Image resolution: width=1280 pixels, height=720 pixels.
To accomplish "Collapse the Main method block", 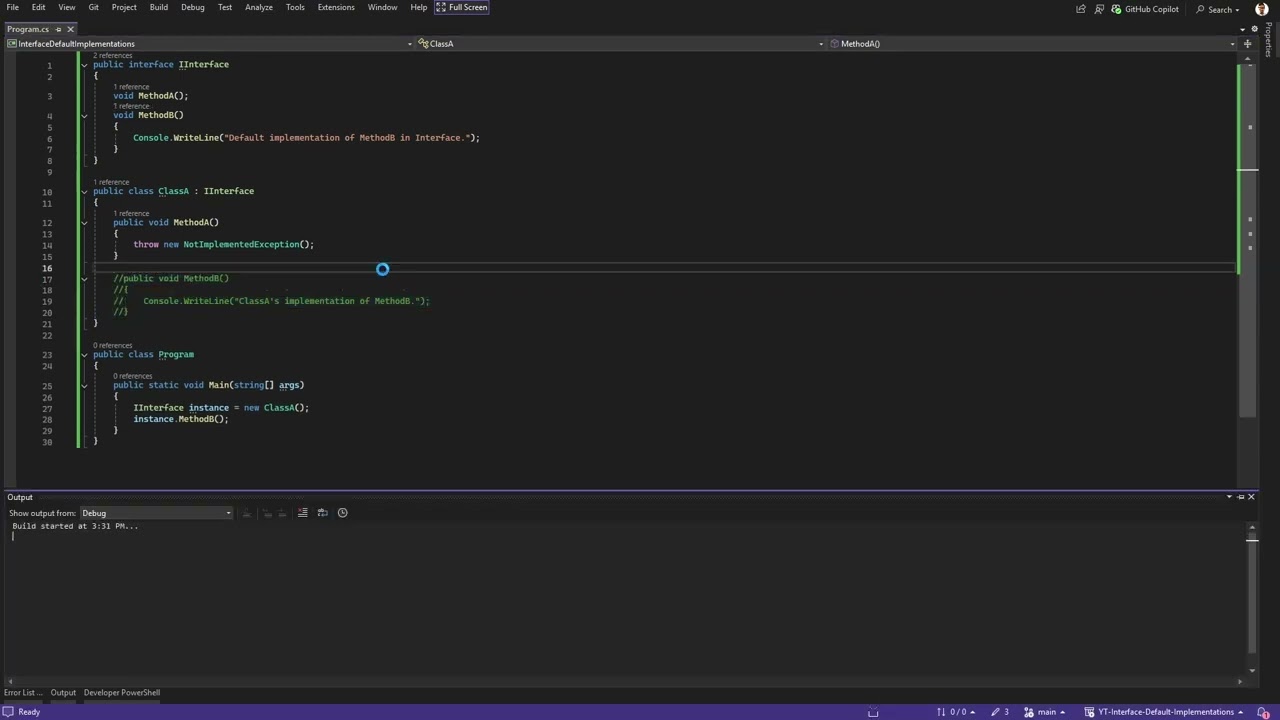I will (x=84, y=385).
